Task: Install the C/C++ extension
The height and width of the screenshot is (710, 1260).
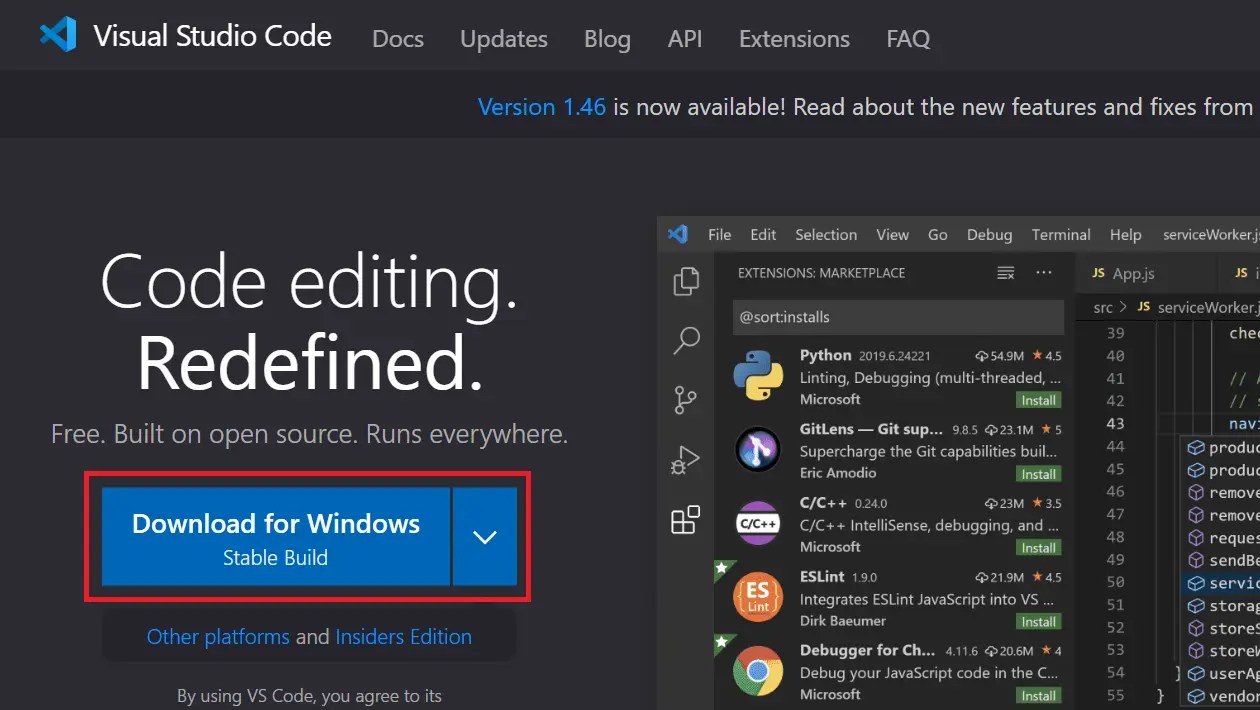Action: [x=1038, y=548]
